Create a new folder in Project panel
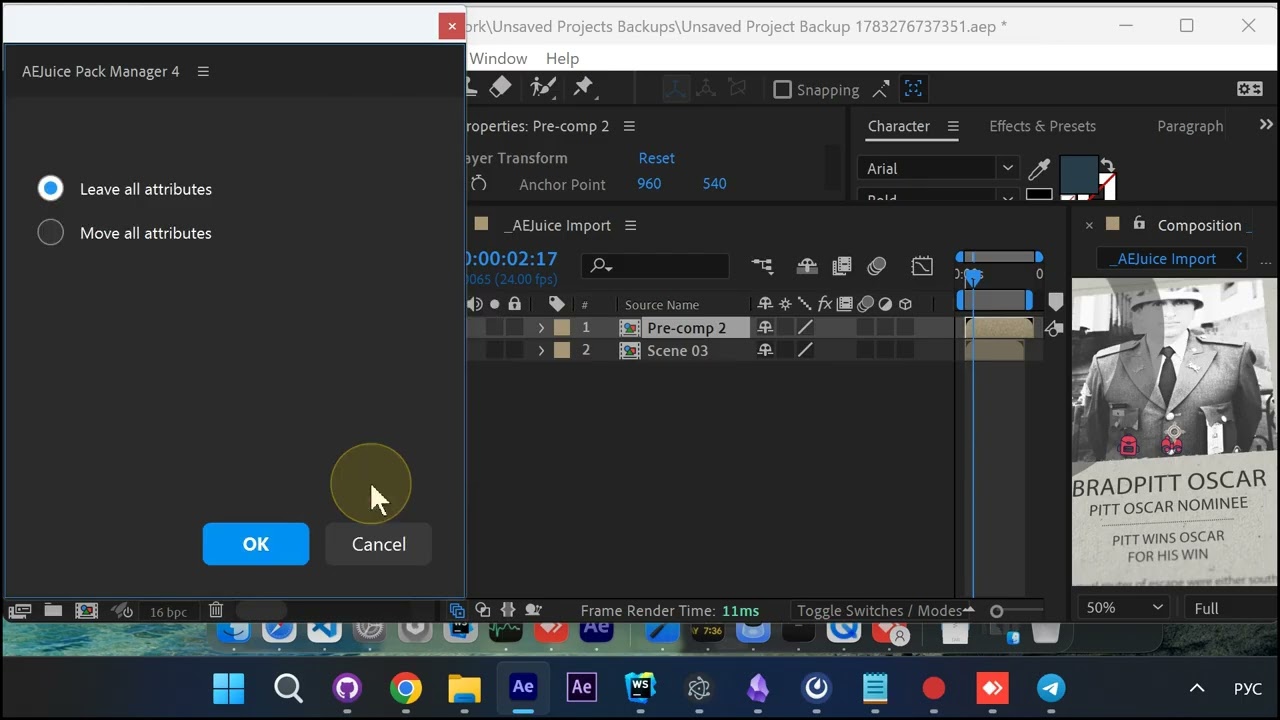Screen dimensions: 1280x720 pyautogui.click(x=53, y=610)
